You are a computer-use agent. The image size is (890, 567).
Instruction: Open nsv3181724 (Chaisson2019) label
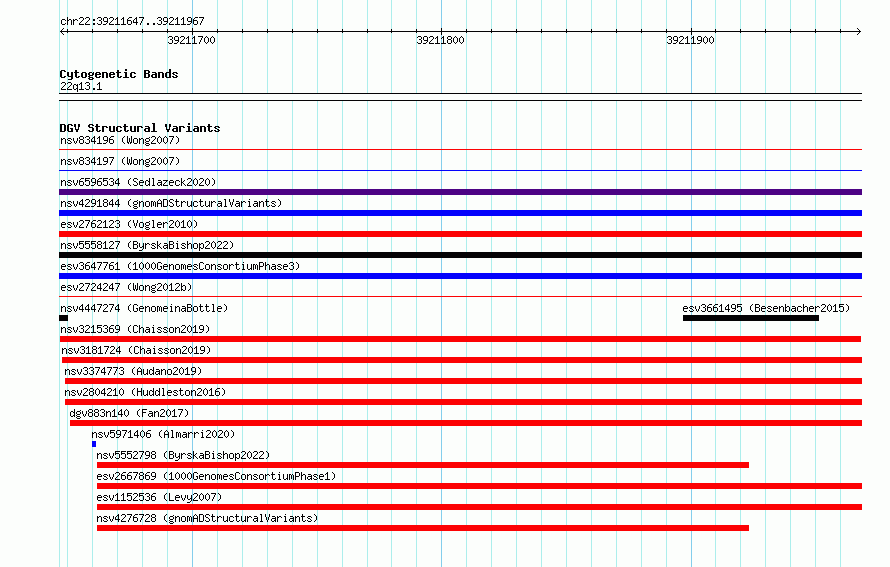pyautogui.click(x=136, y=350)
